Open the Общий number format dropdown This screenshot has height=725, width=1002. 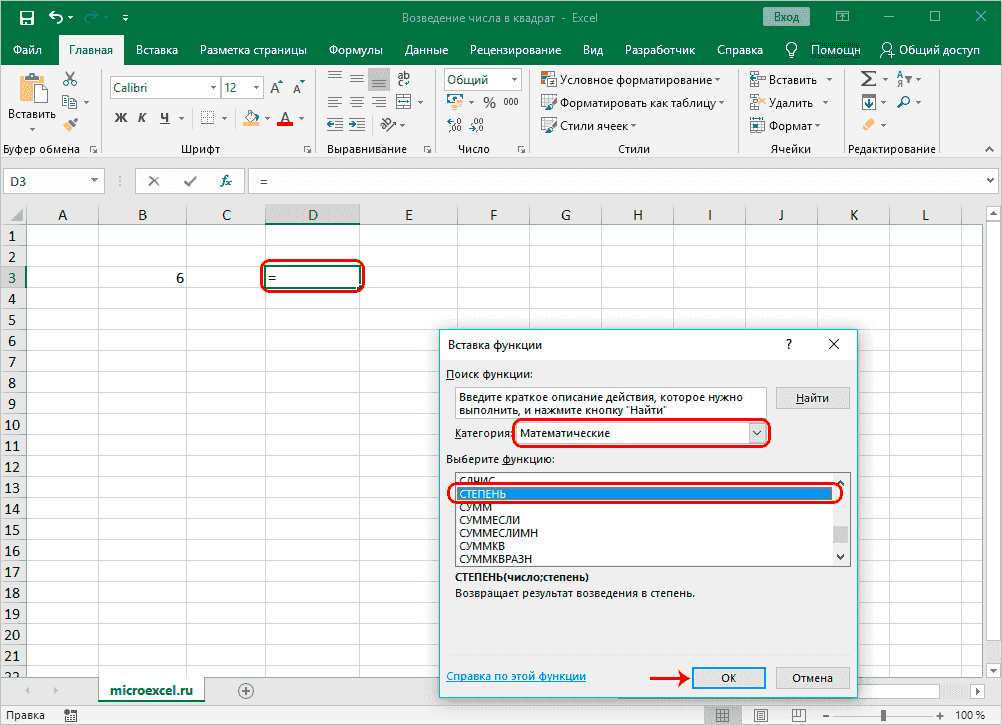pyautogui.click(x=514, y=80)
